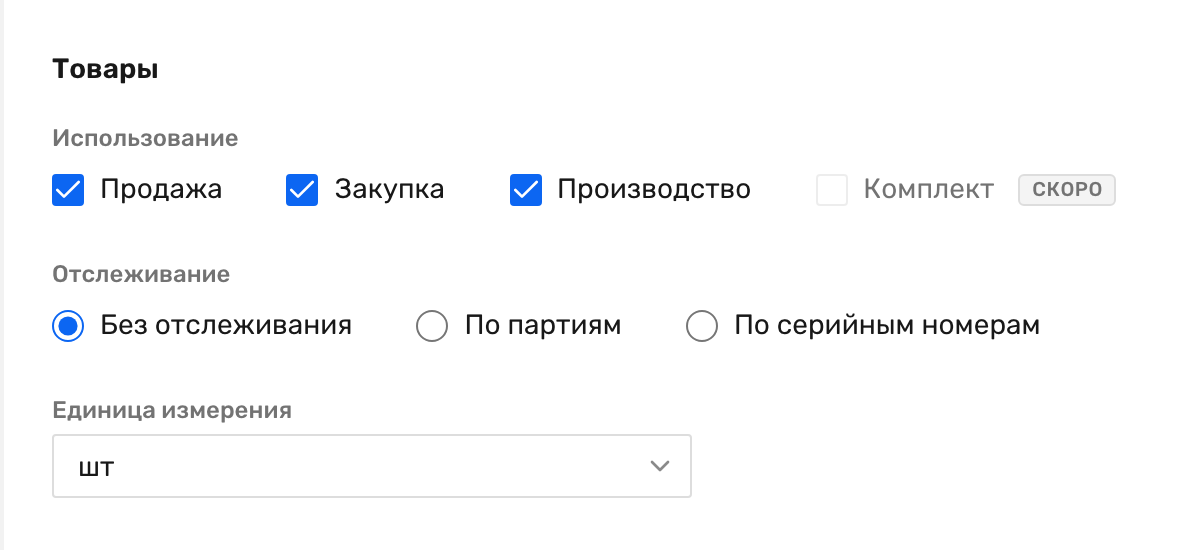Click the По партиям label text
This screenshot has height=550, width=1196.
point(543,325)
